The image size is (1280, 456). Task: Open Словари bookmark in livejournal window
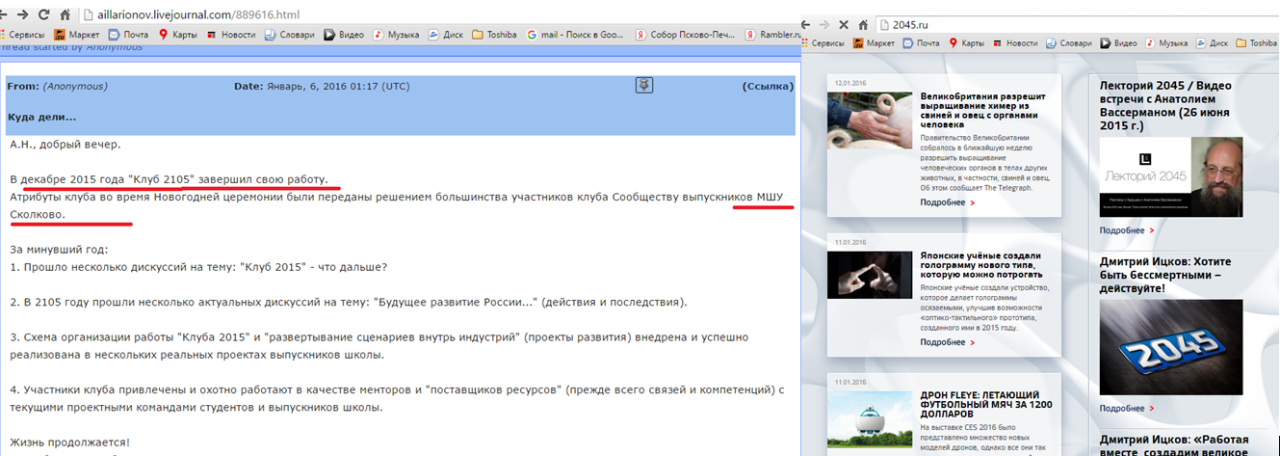click(x=290, y=33)
